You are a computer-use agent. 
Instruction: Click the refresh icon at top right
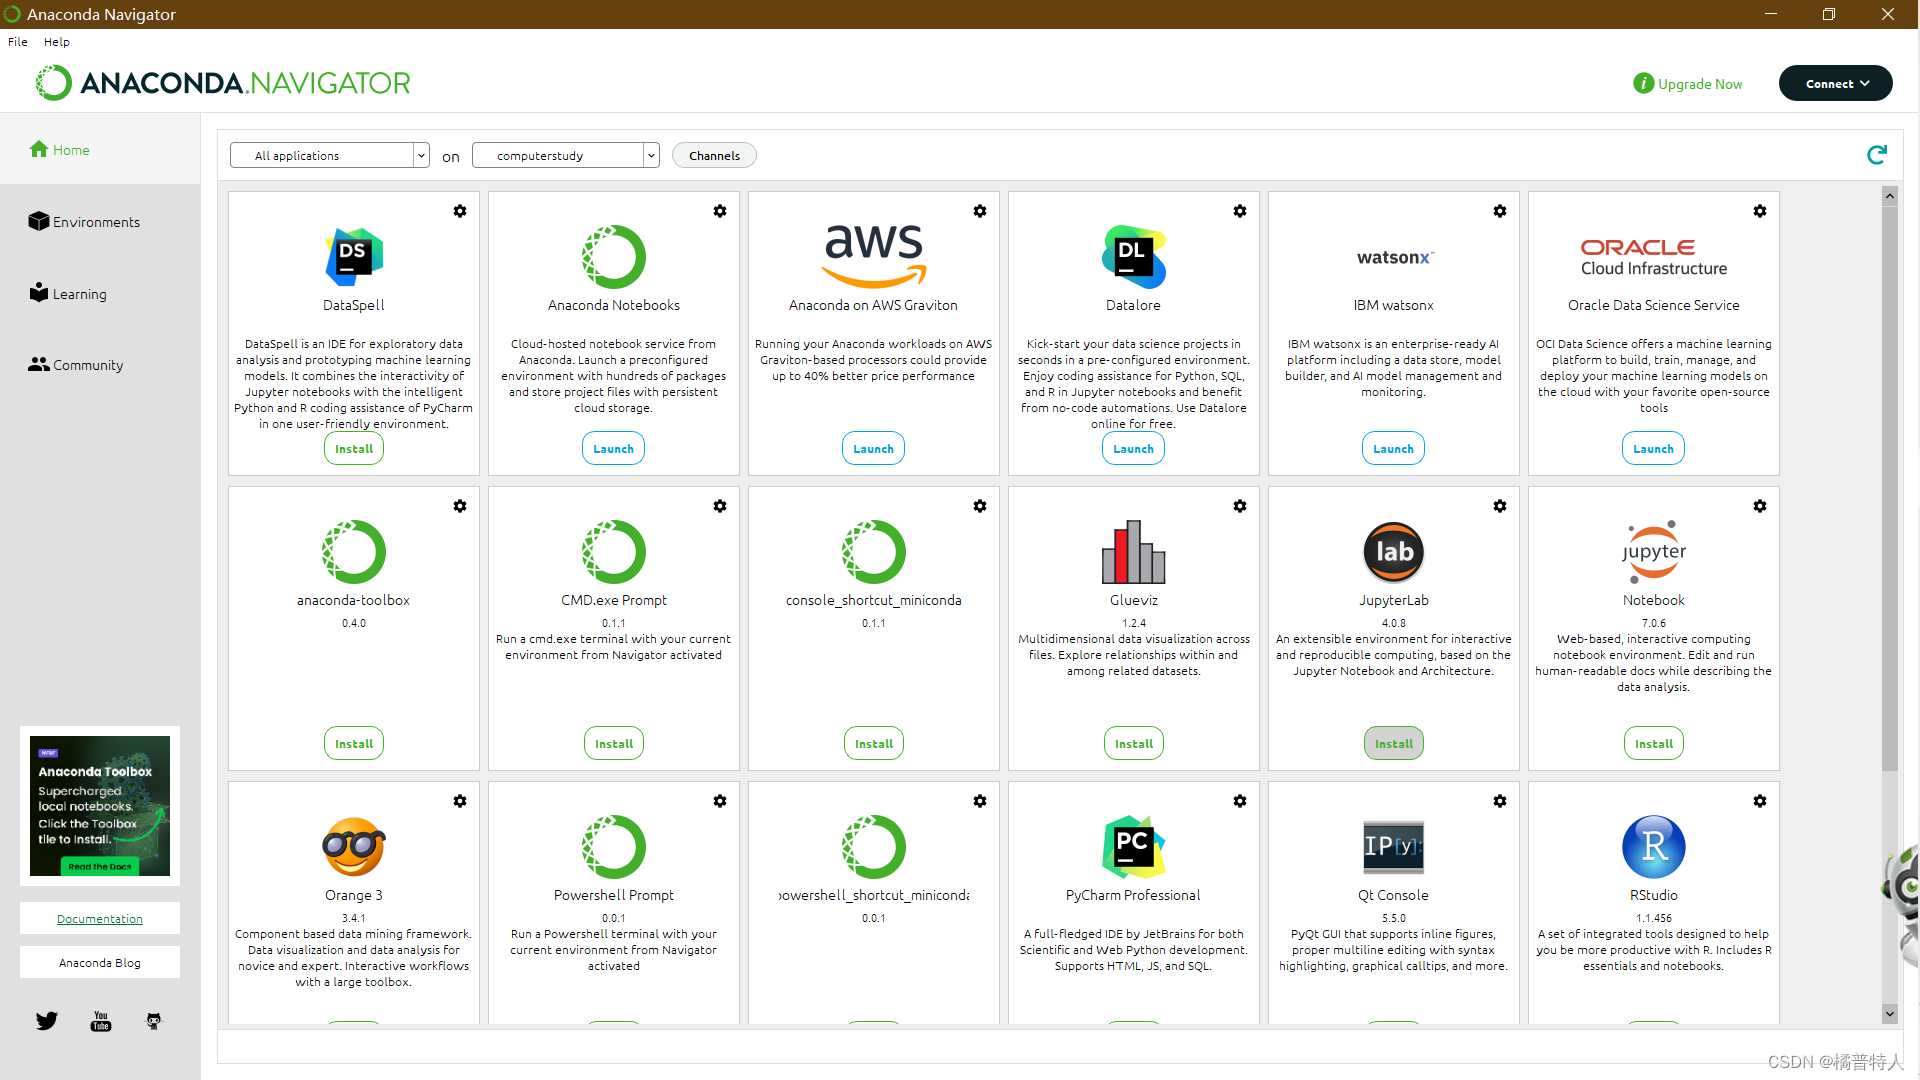coord(1876,154)
